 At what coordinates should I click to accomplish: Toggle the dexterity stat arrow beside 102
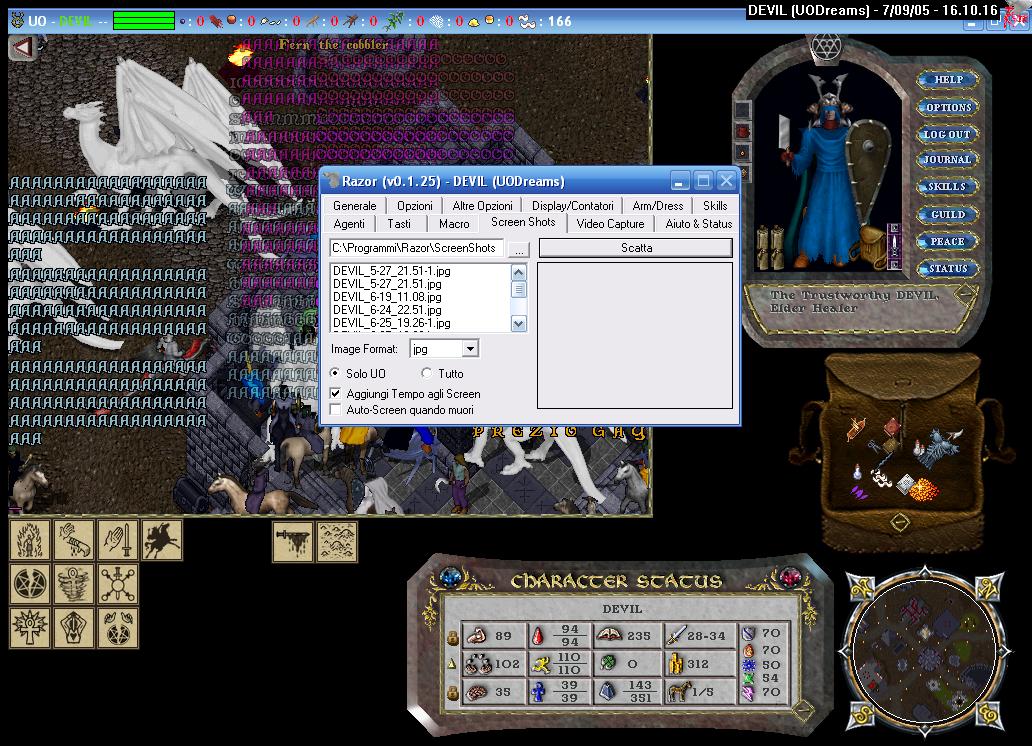click(x=452, y=664)
